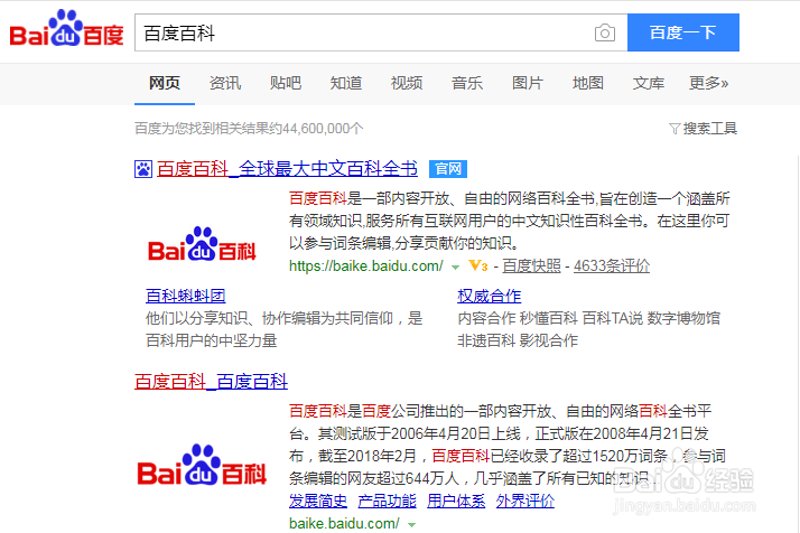Image resolution: width=800 pixels, height=533 pixels.
Task: Click the Baidu logo in the header
Action: 66,29
